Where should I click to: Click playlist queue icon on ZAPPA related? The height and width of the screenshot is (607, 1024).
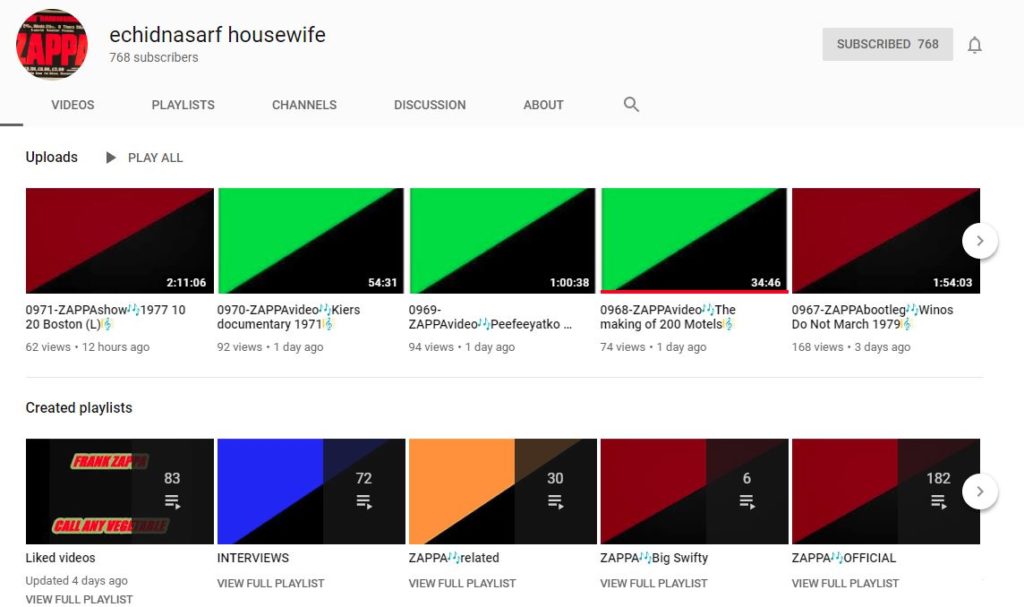click(555, 502)
